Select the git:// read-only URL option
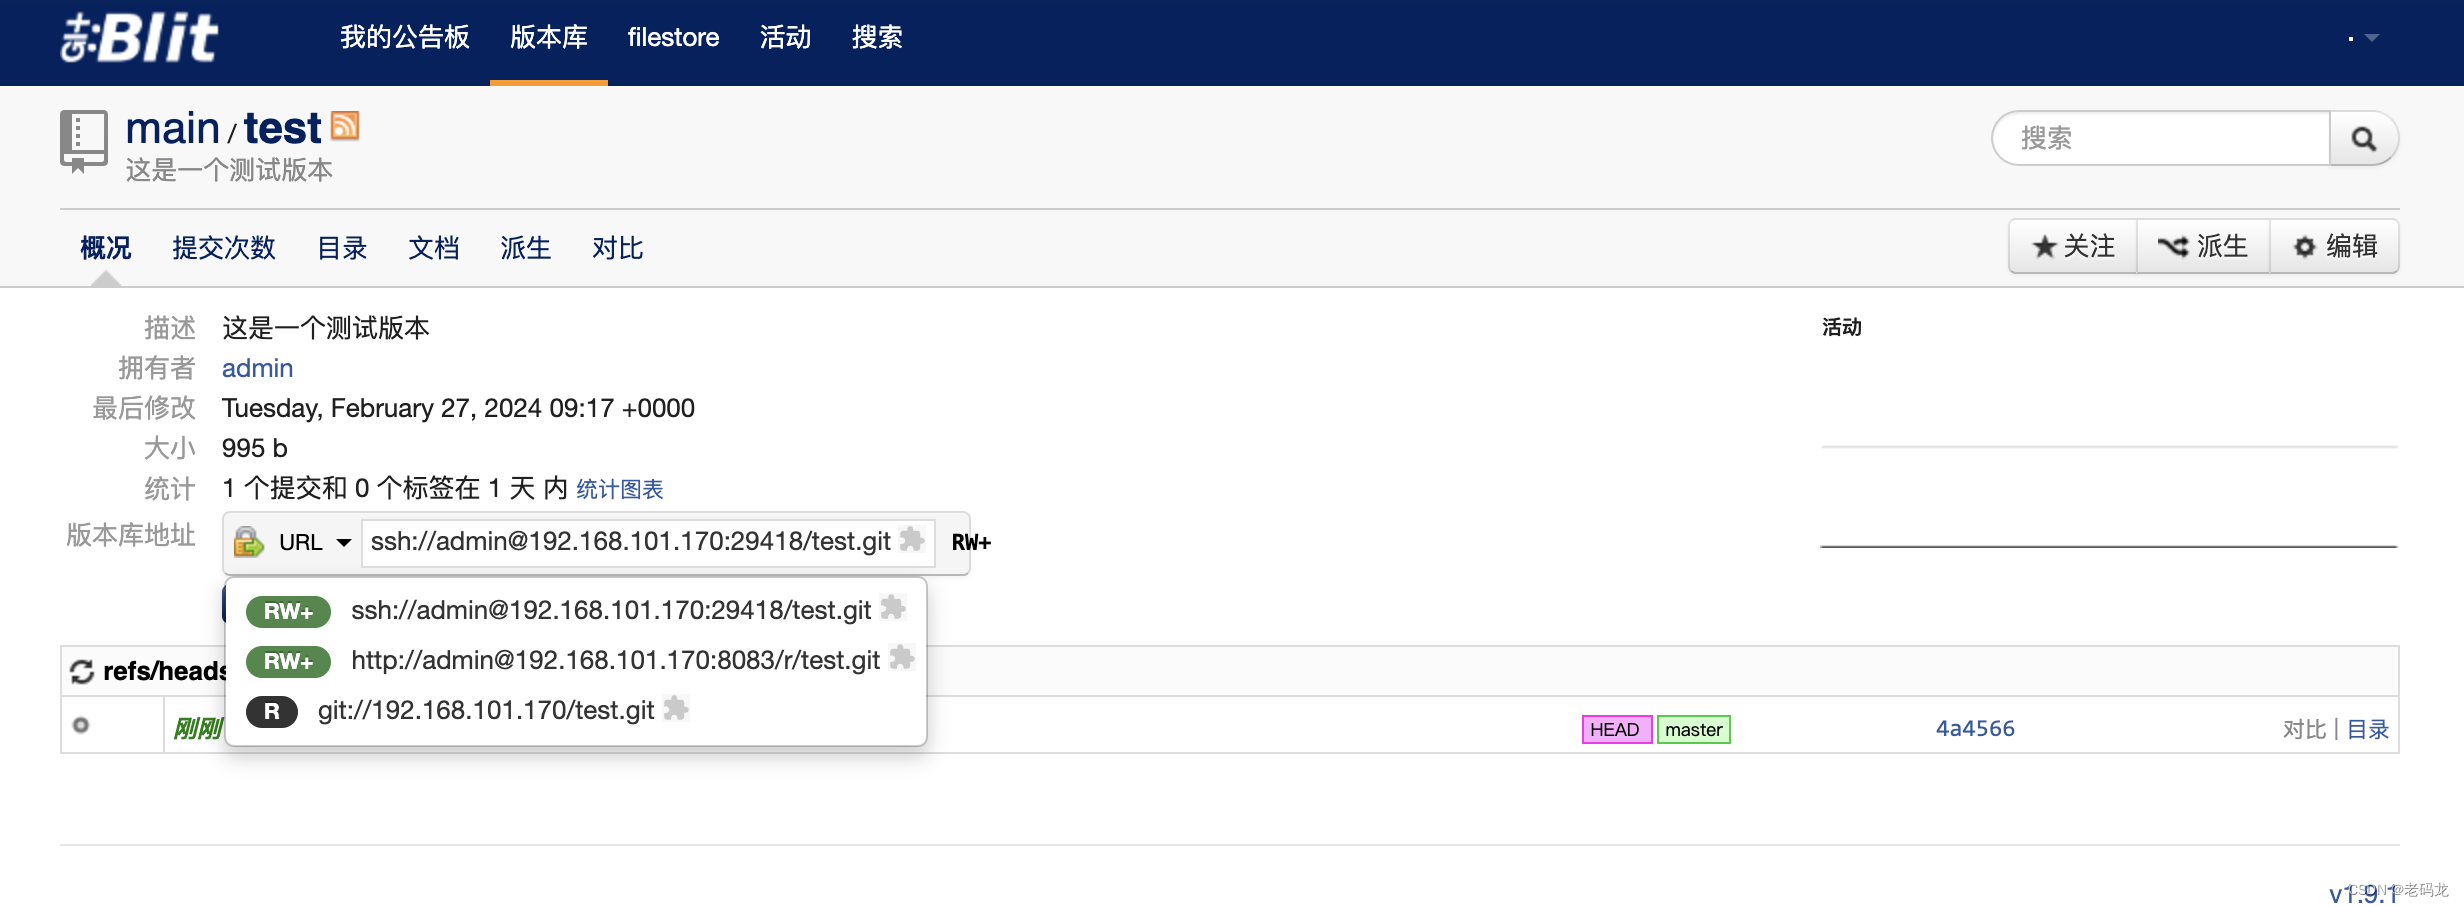This screenshot has height=906, width=2464. 576,710
